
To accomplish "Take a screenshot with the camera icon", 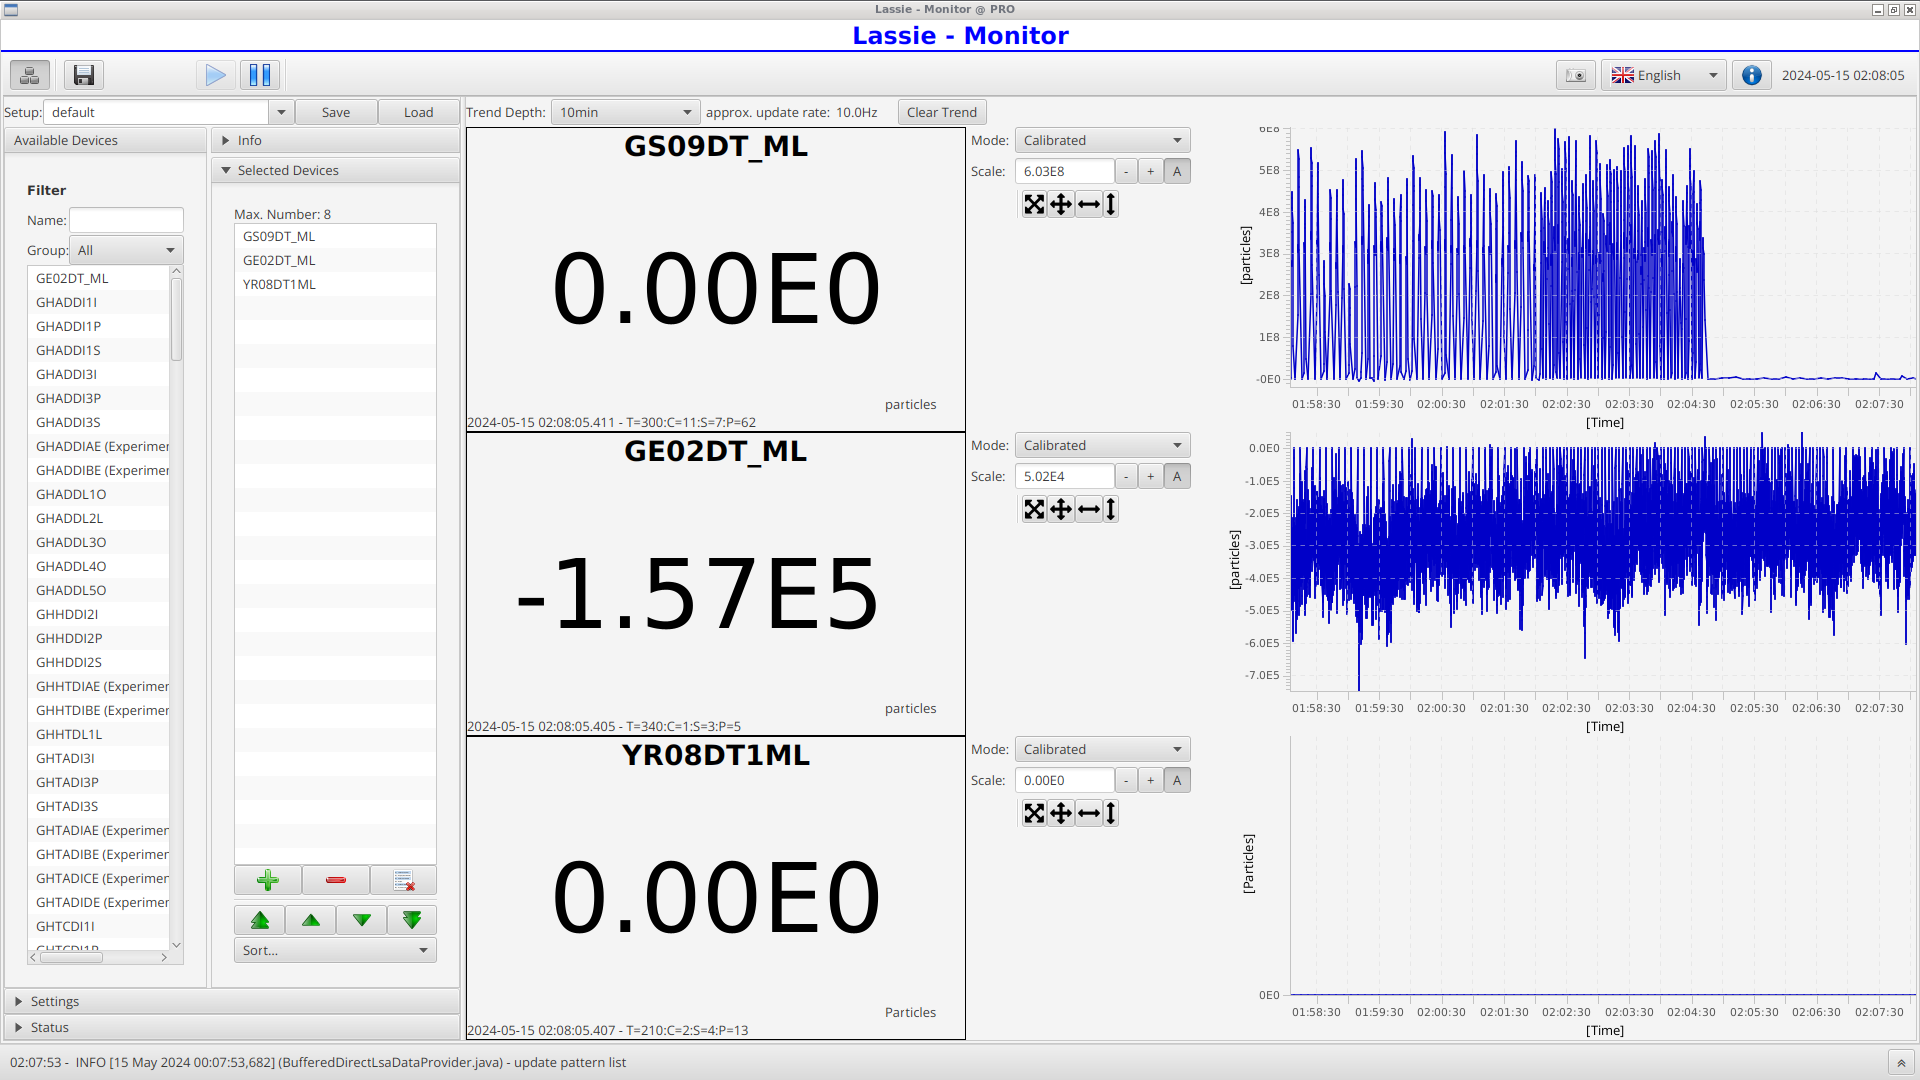I will 1576,75.
